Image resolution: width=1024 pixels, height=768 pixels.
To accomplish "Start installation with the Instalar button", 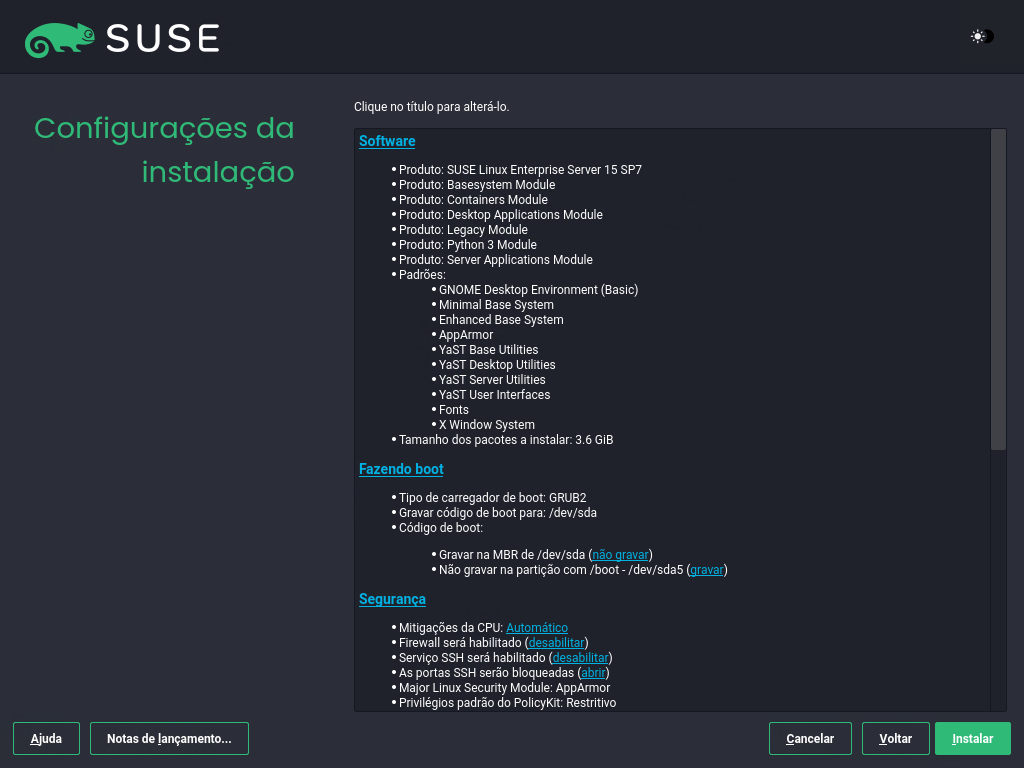I will (972, 739).
